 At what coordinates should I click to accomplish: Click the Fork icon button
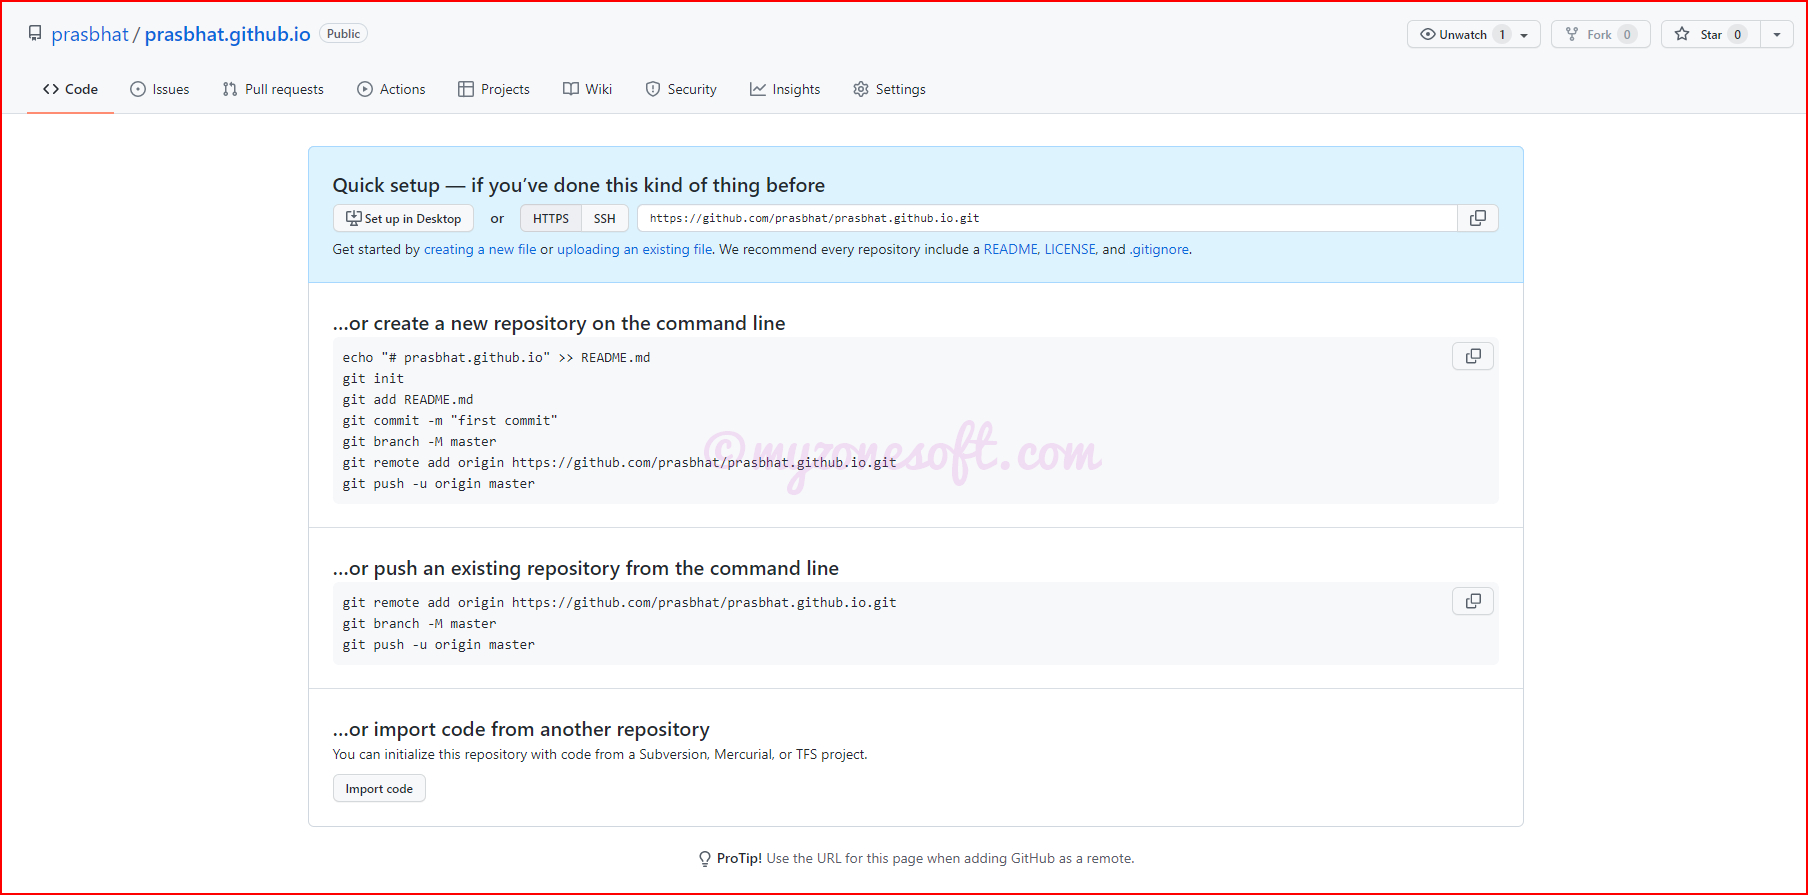tap(1572, 34)
